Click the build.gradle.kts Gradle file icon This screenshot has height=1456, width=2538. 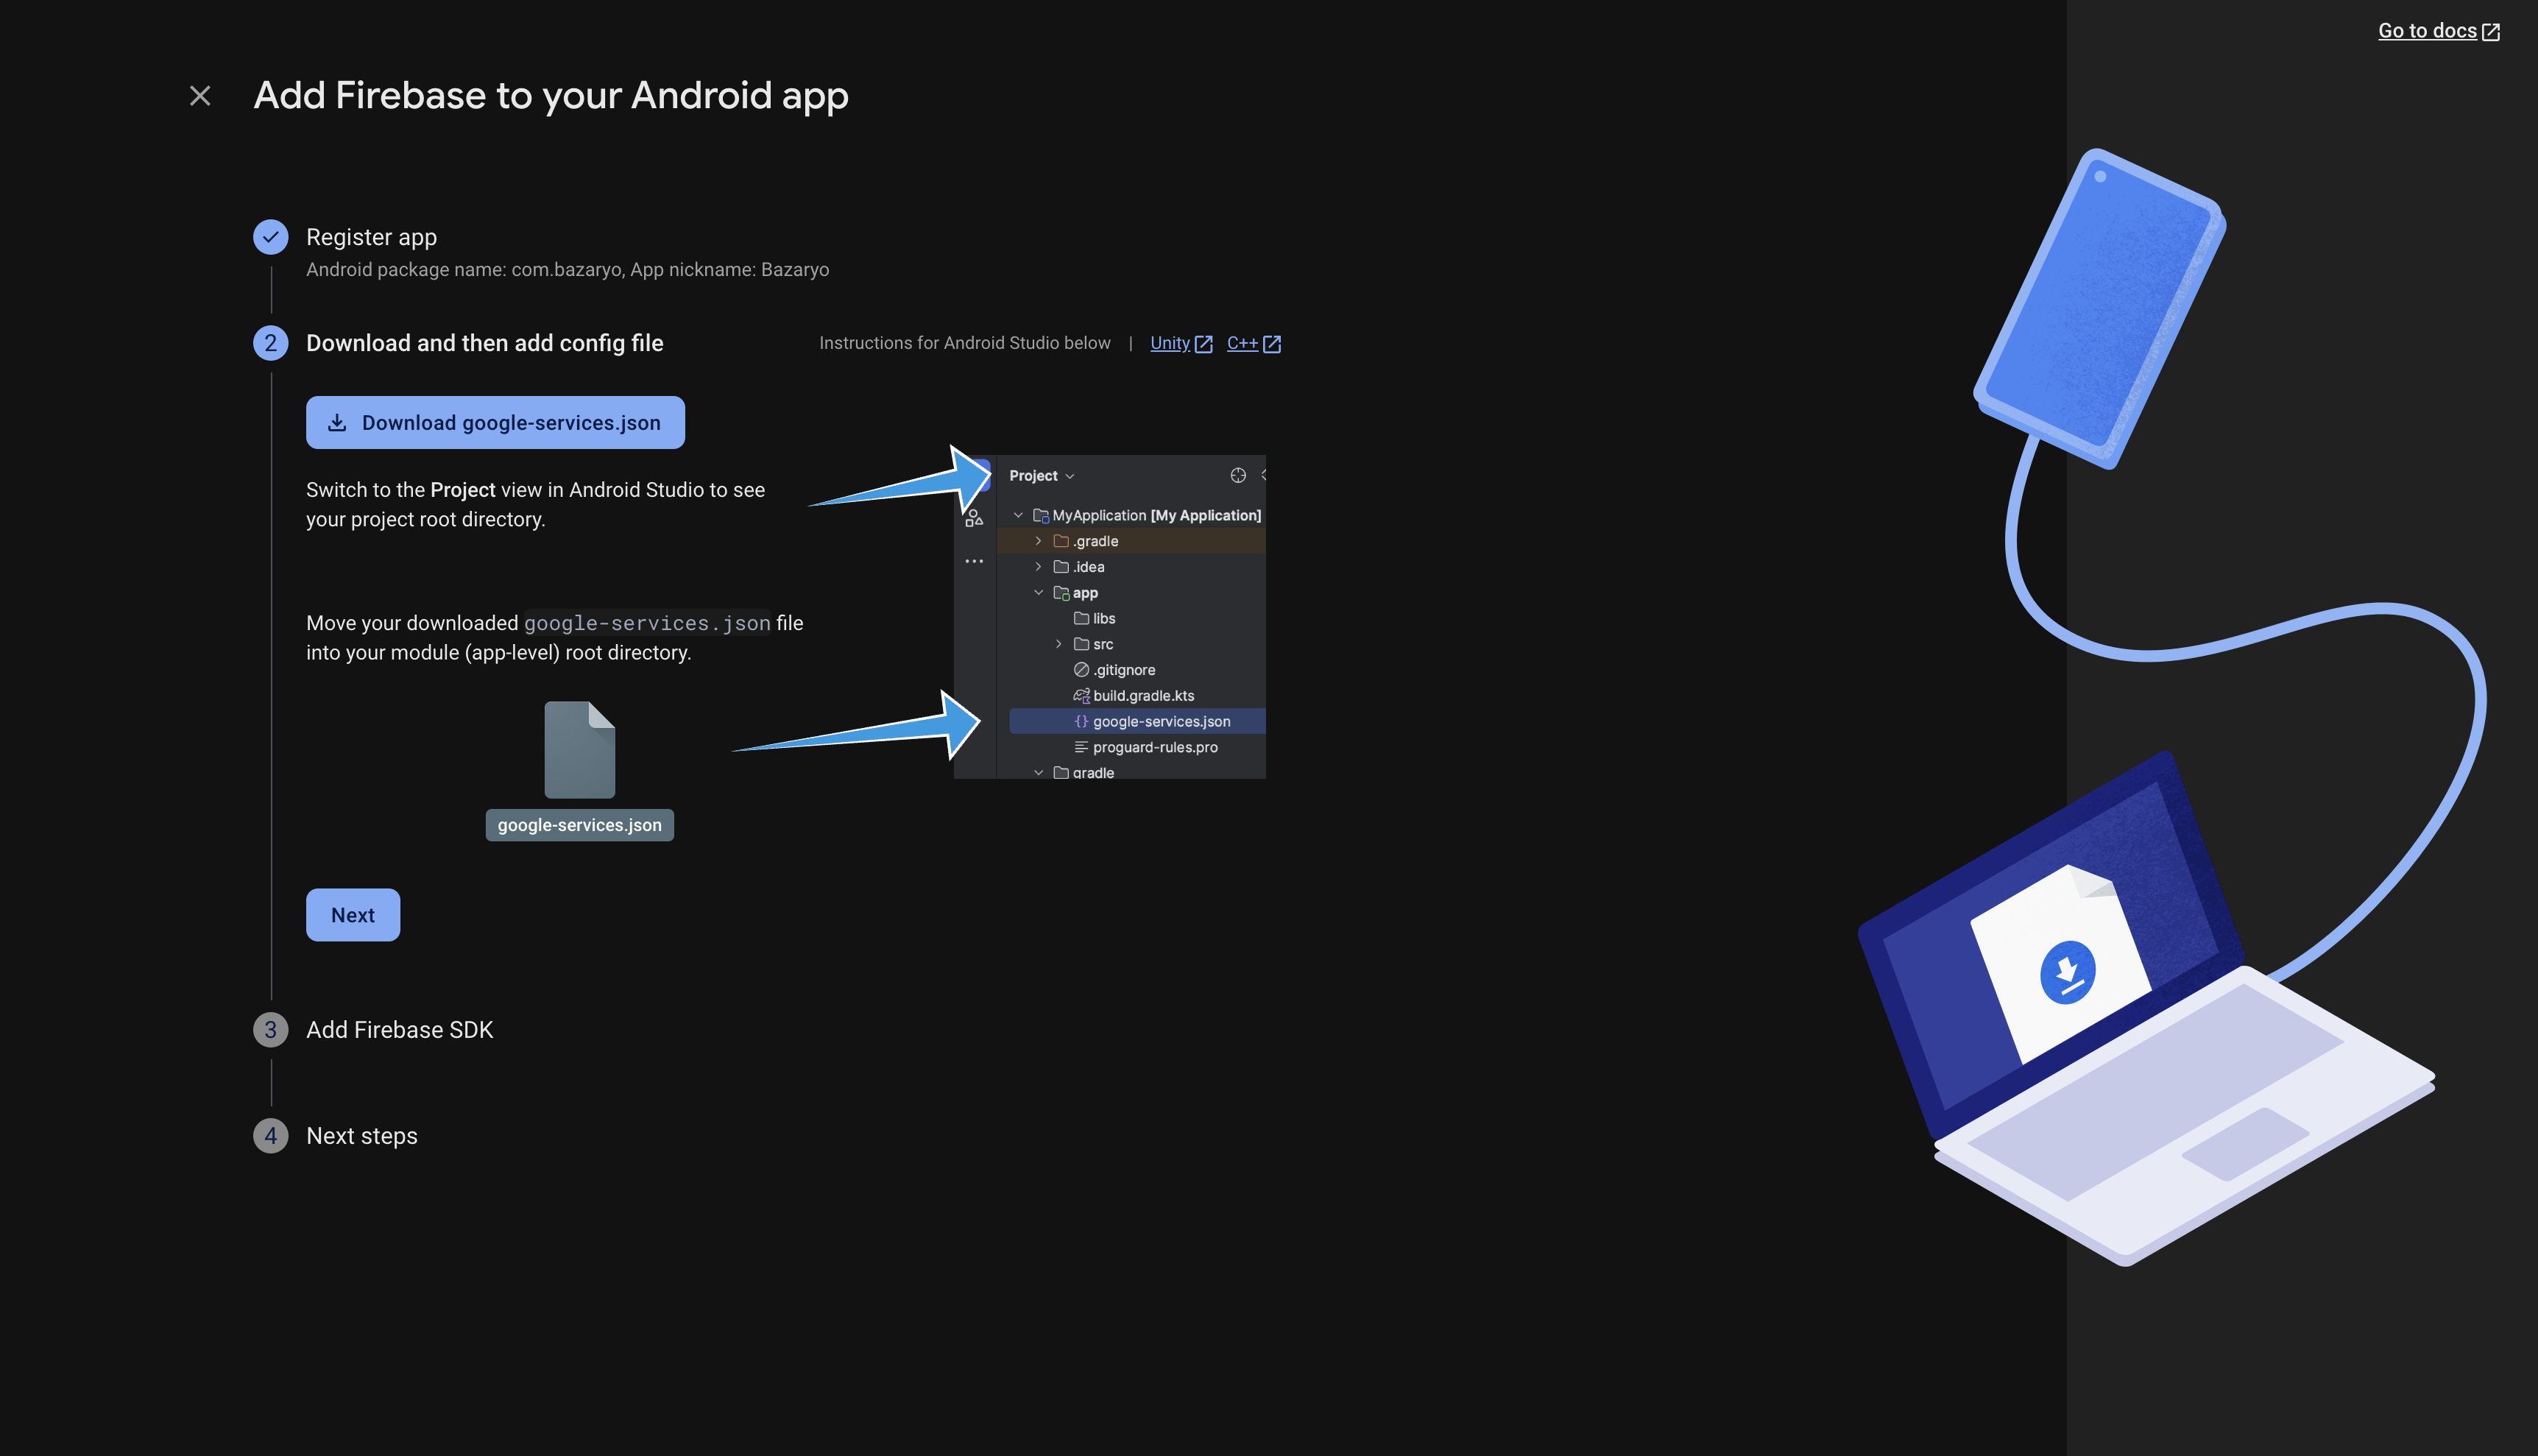click(1081, 696)
